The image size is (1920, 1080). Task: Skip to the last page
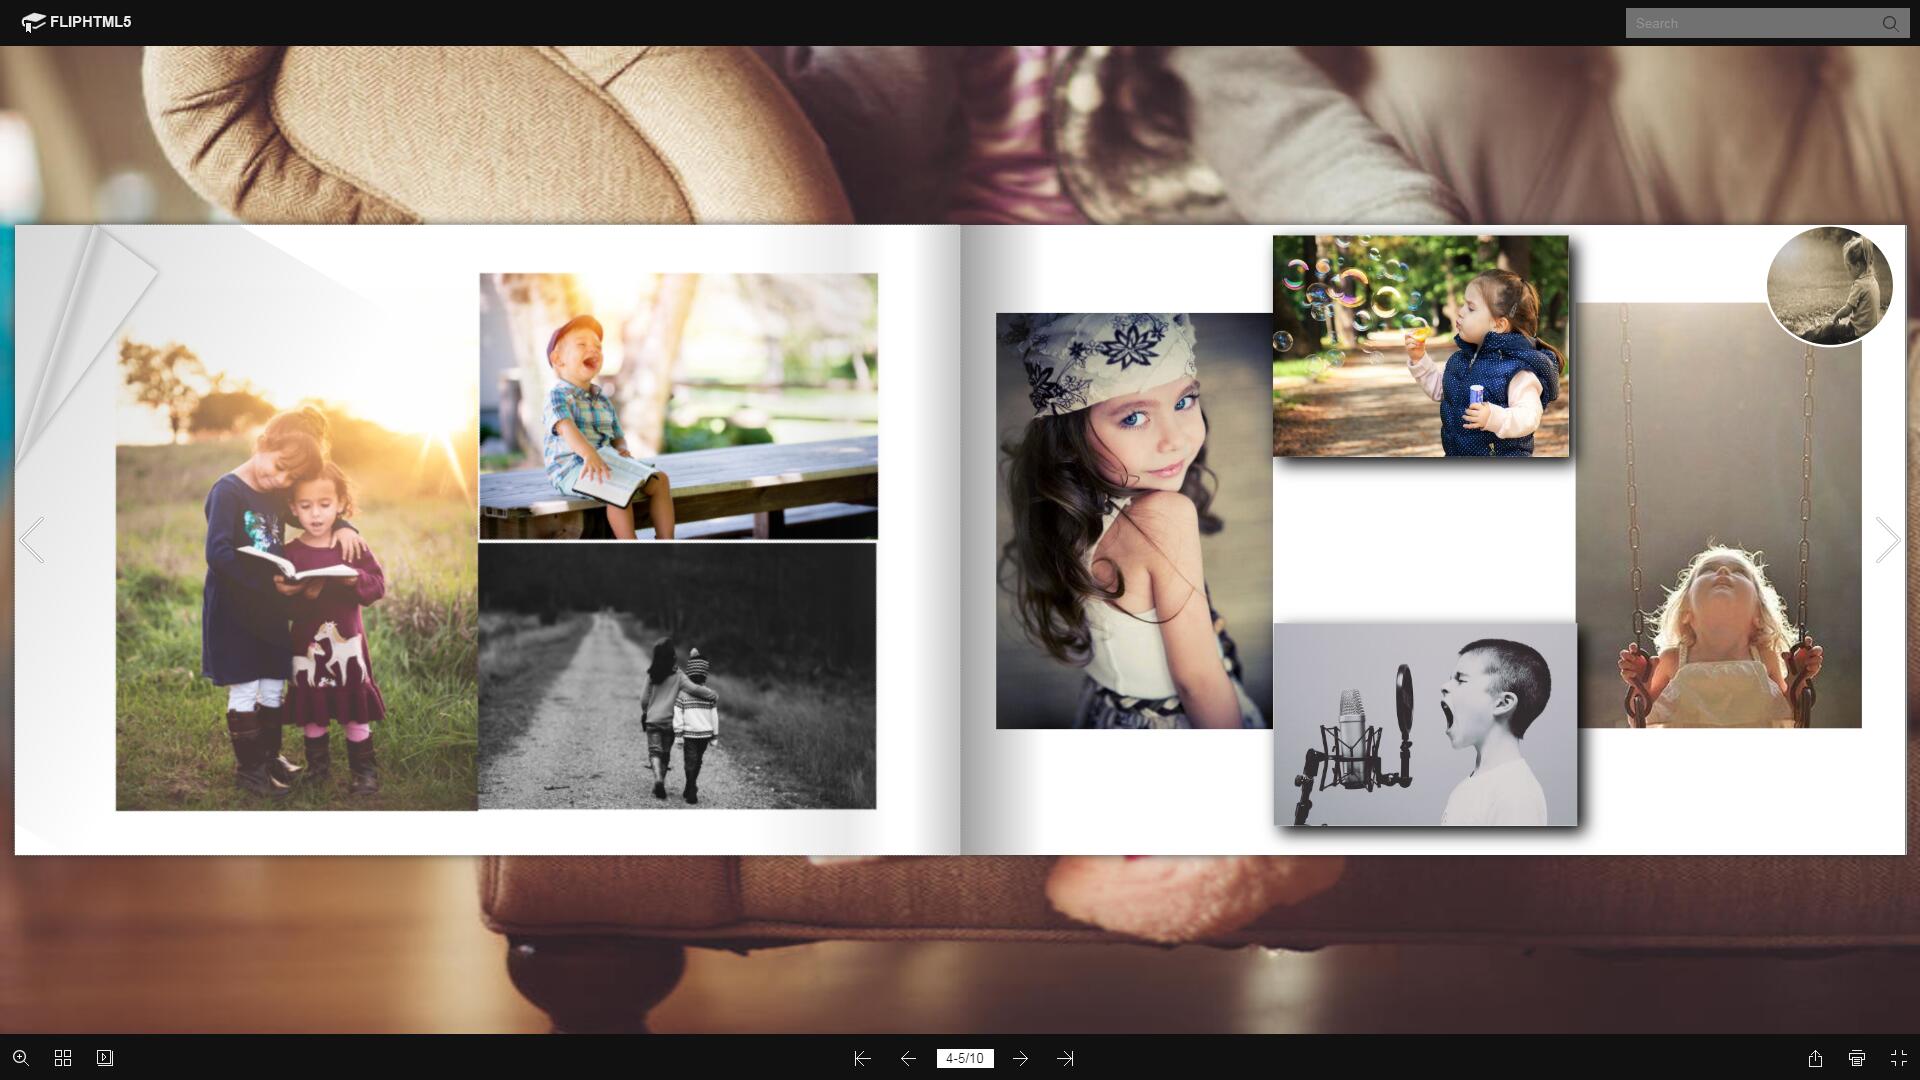1066,1058
